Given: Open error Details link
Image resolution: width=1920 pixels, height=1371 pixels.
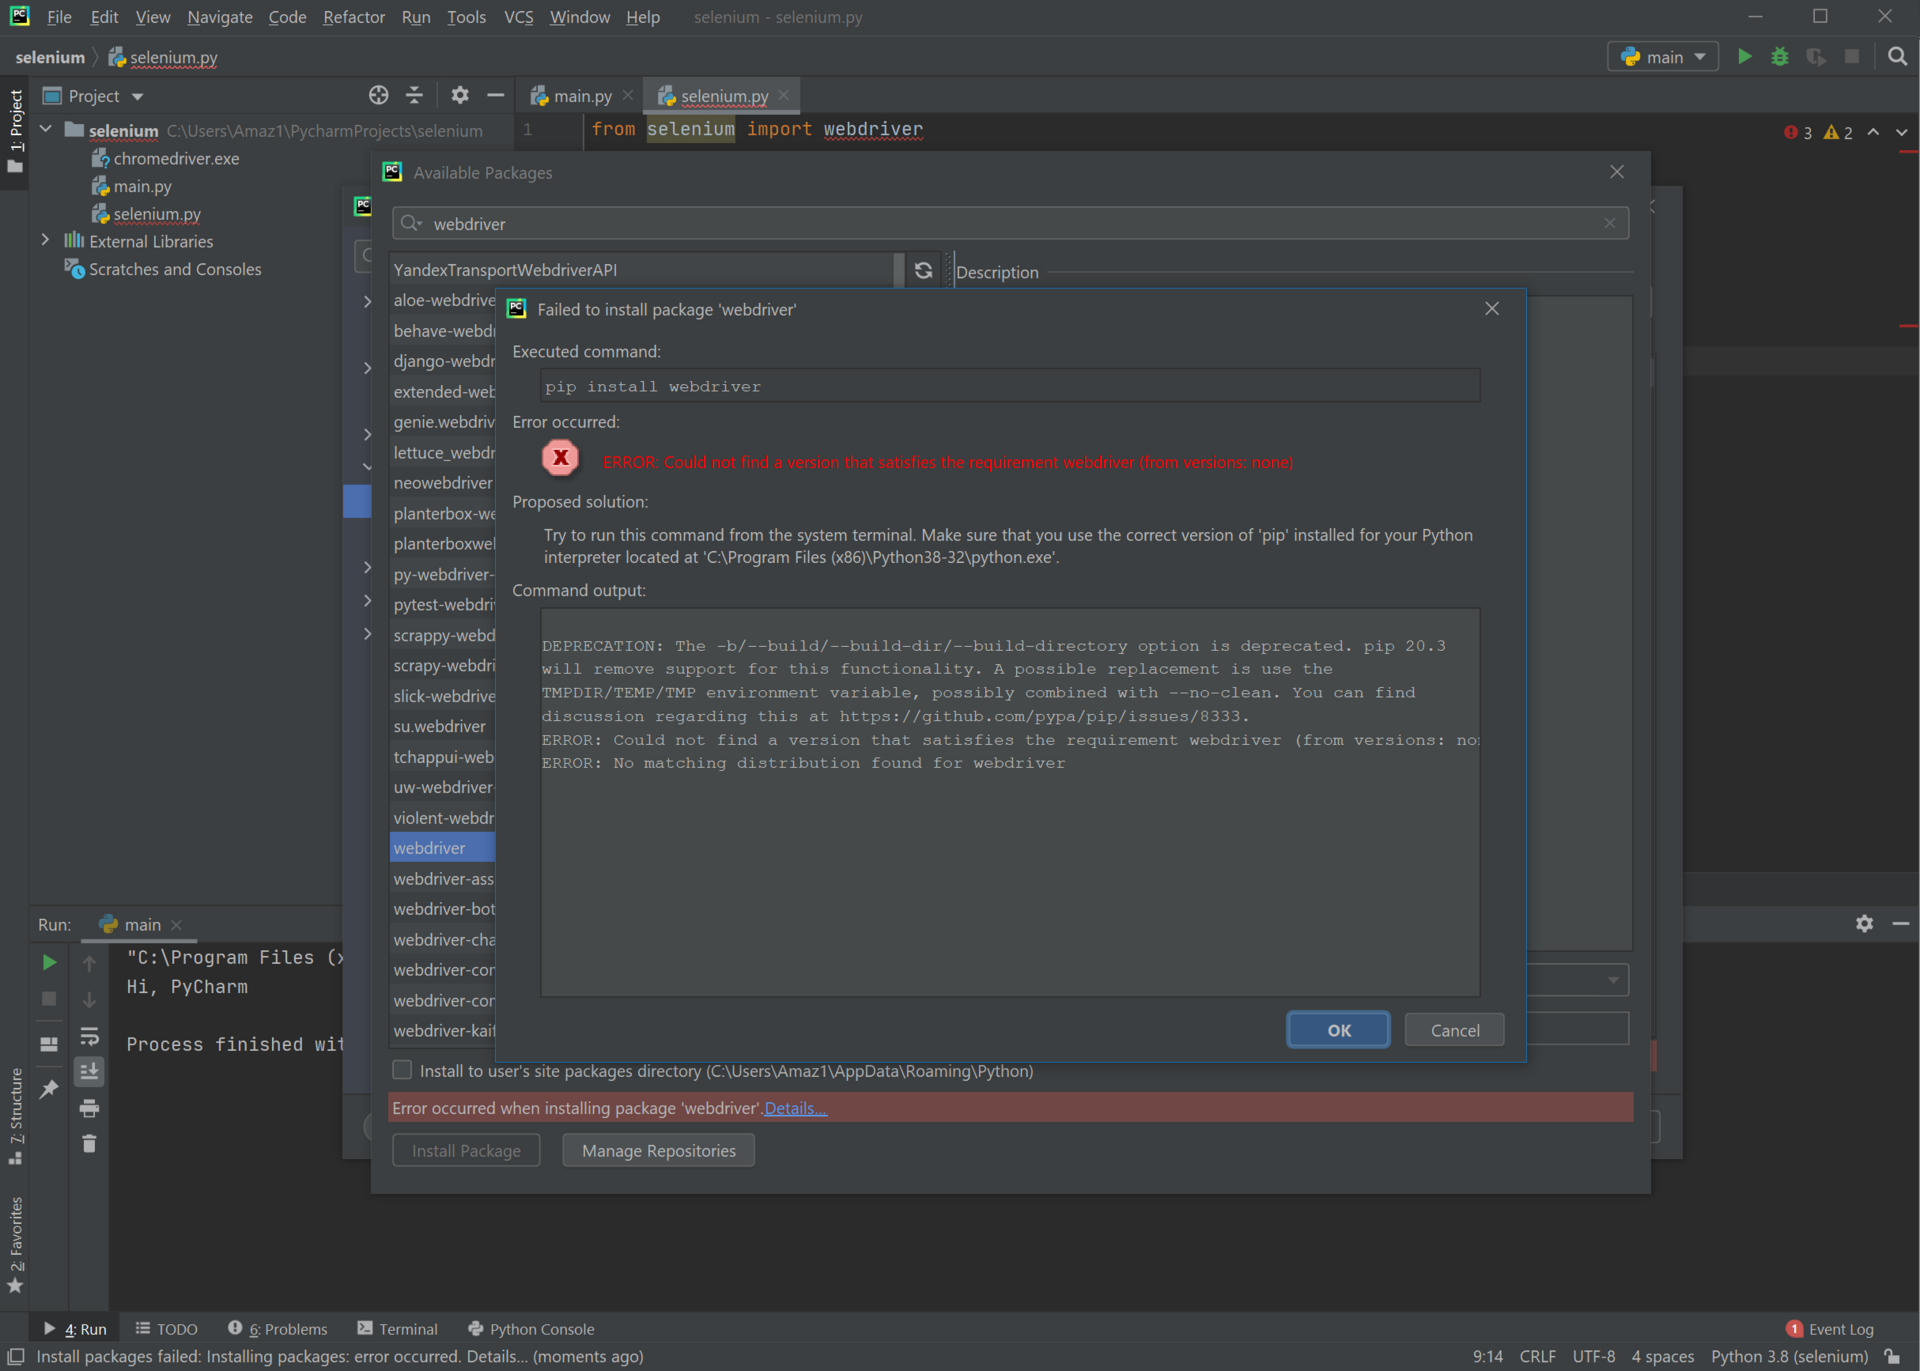Looking at the screenshot, I should click(795, 1108).
